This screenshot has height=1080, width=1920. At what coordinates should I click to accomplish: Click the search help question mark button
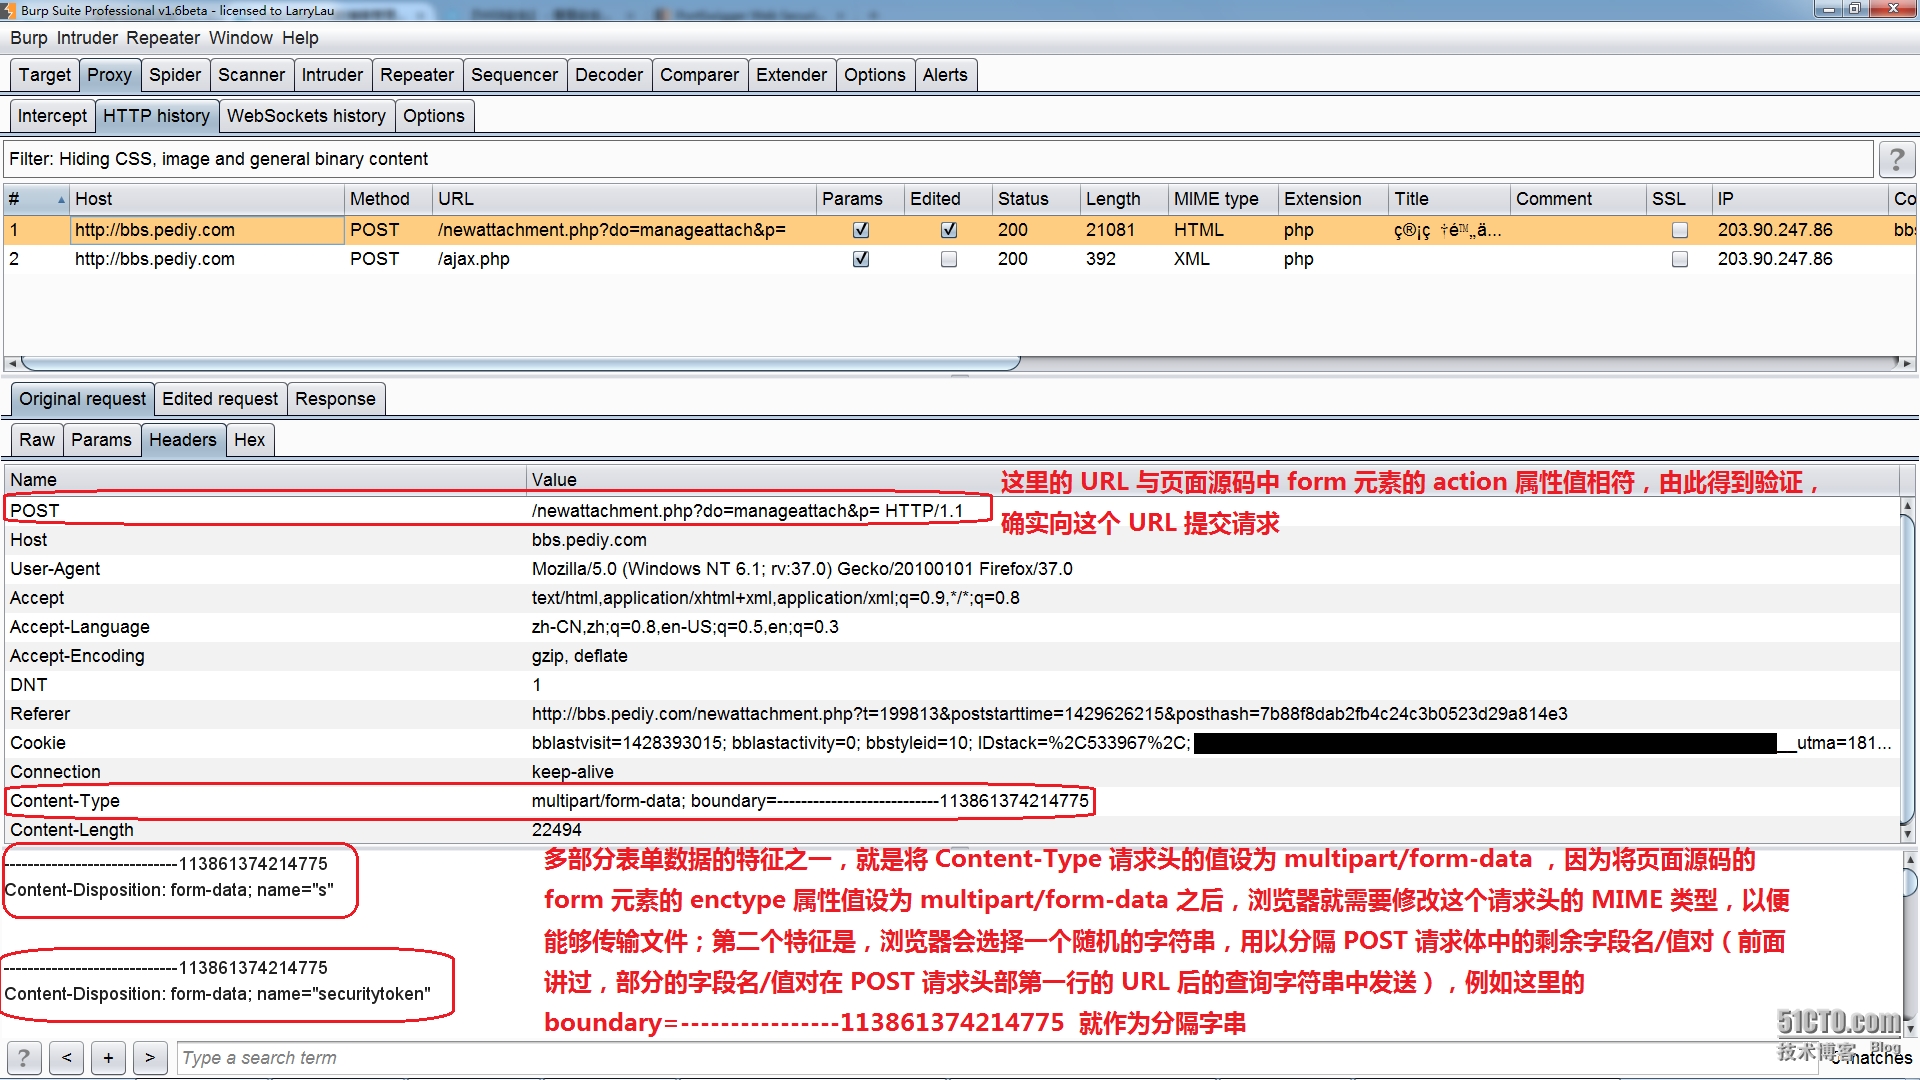point(24,1057)
